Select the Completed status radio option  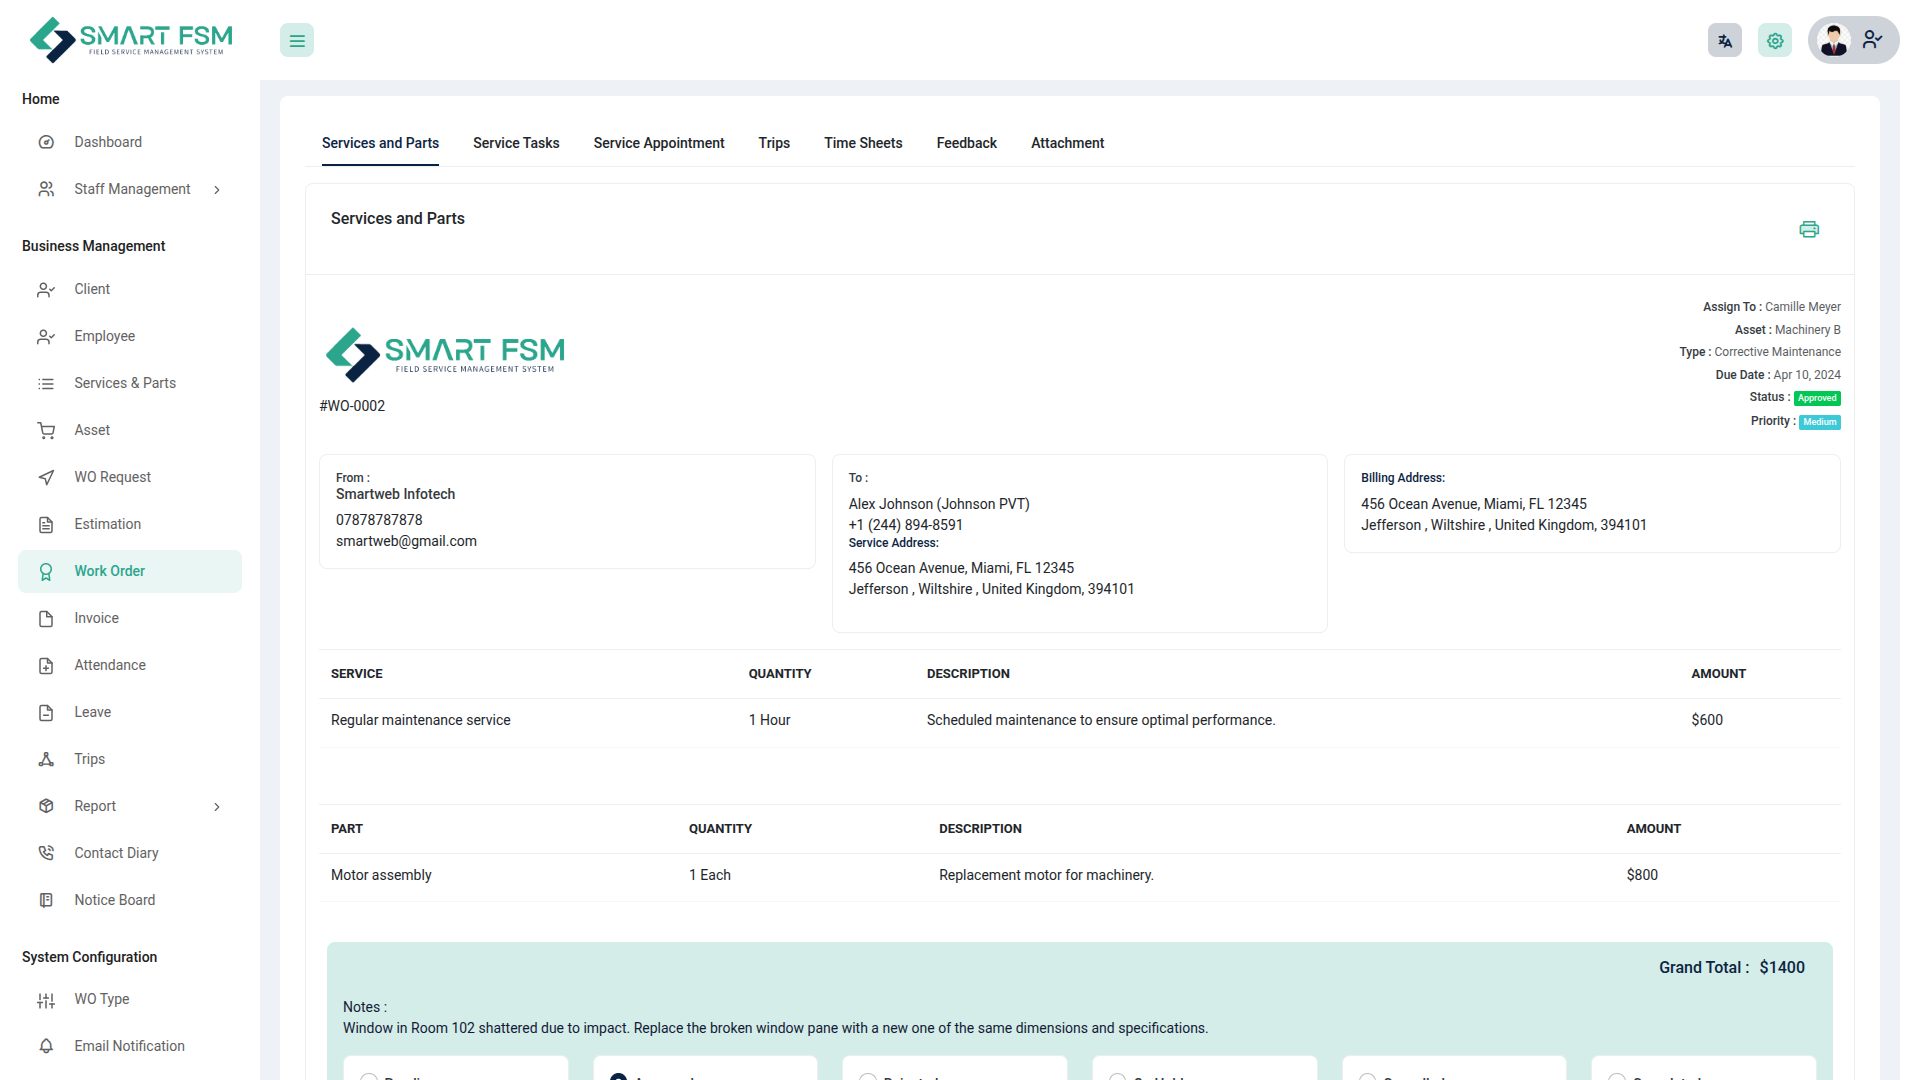tap(1617, 1076)
